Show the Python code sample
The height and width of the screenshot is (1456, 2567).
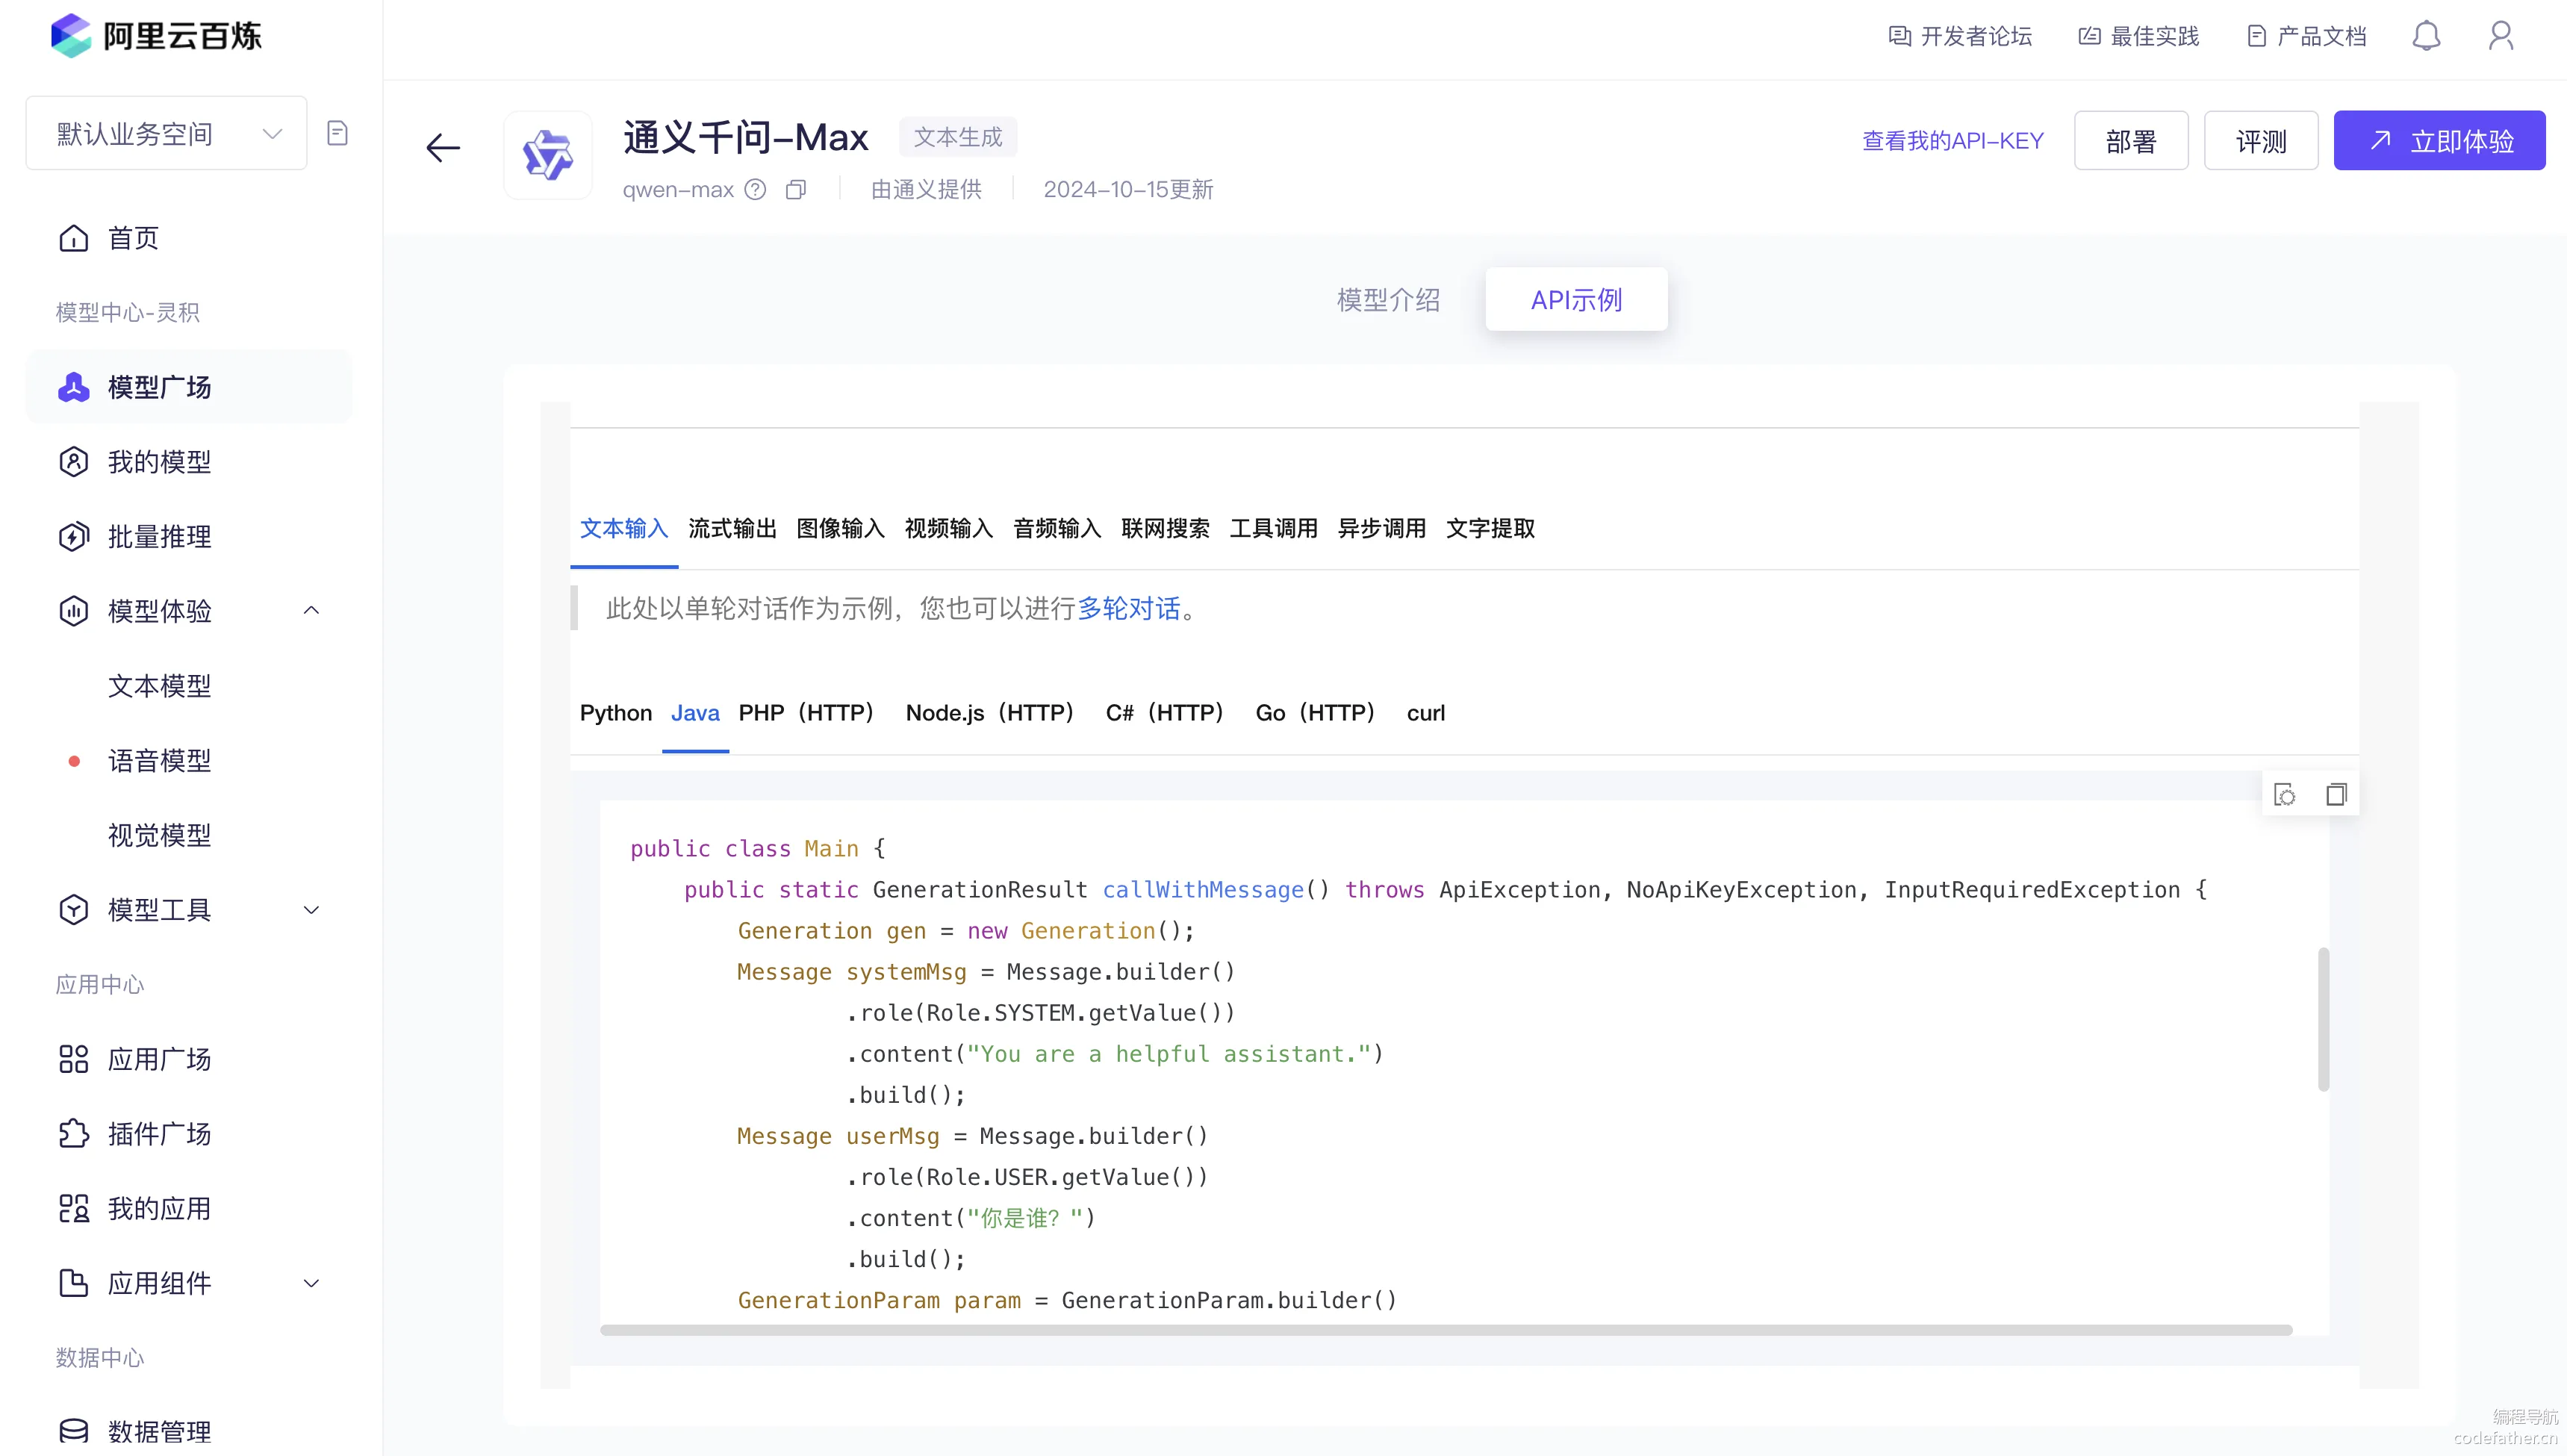pos(616,713)
